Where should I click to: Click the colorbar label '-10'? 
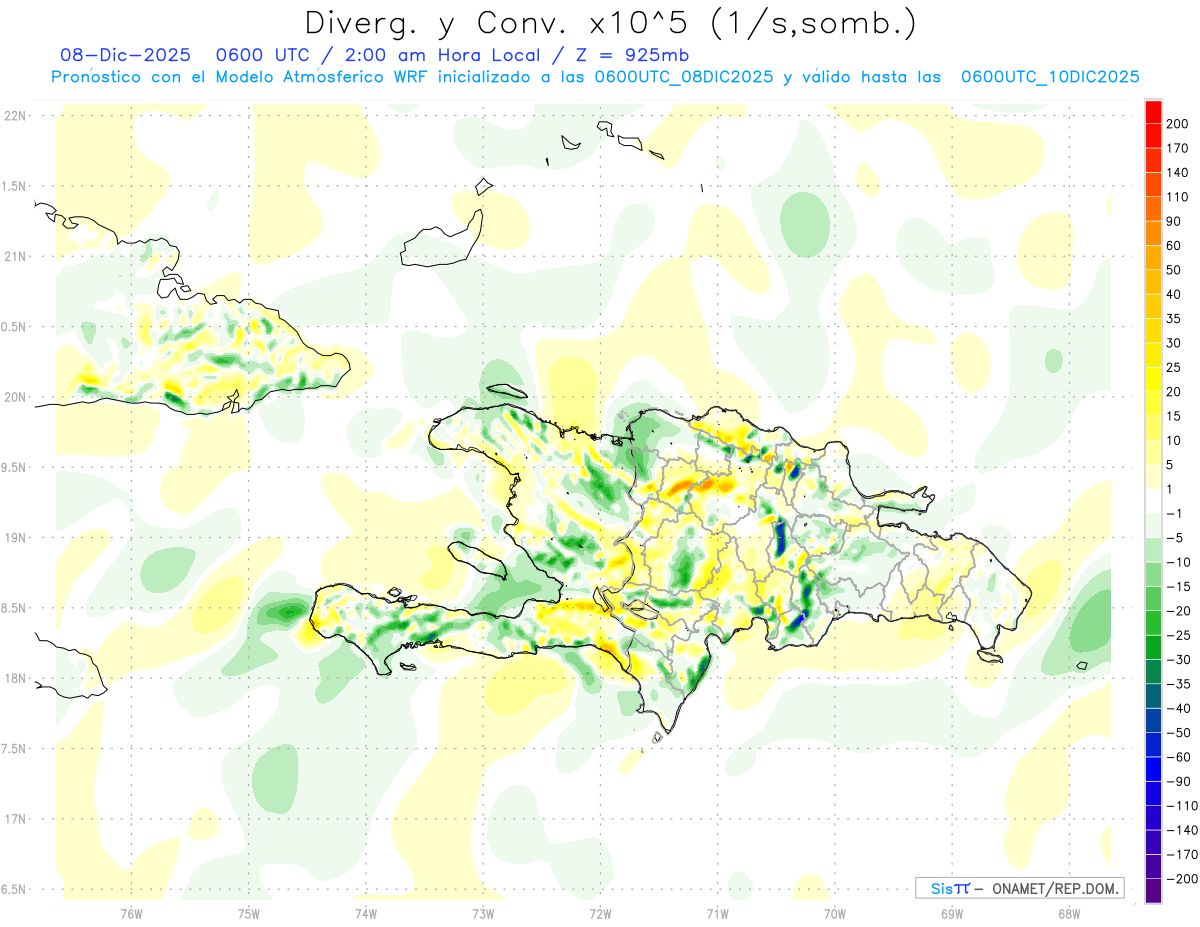[1178, 562]
